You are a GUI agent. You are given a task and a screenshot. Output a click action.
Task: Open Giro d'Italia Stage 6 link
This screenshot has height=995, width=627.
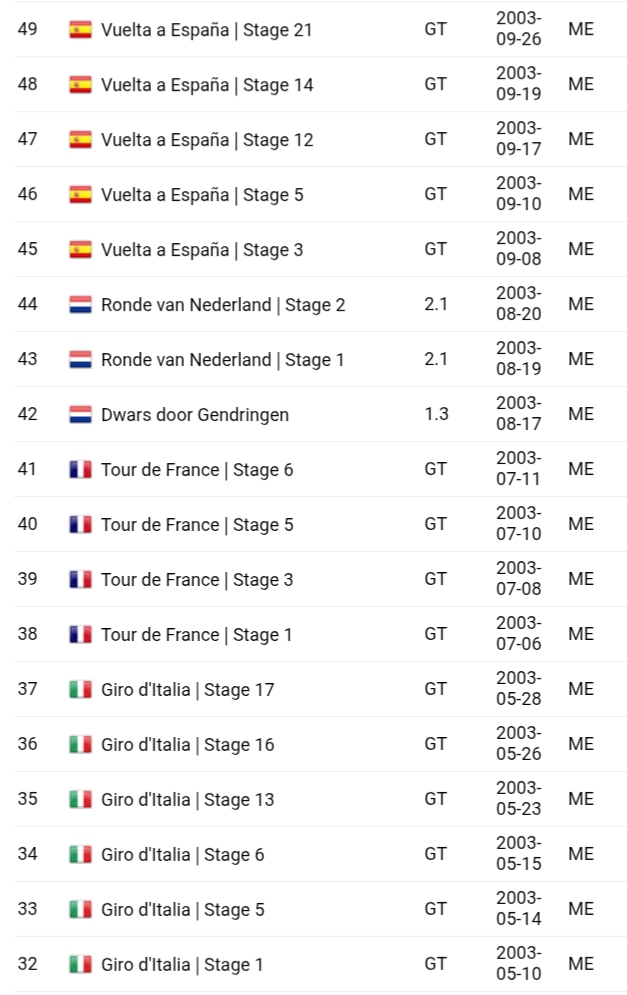[183, 855]
